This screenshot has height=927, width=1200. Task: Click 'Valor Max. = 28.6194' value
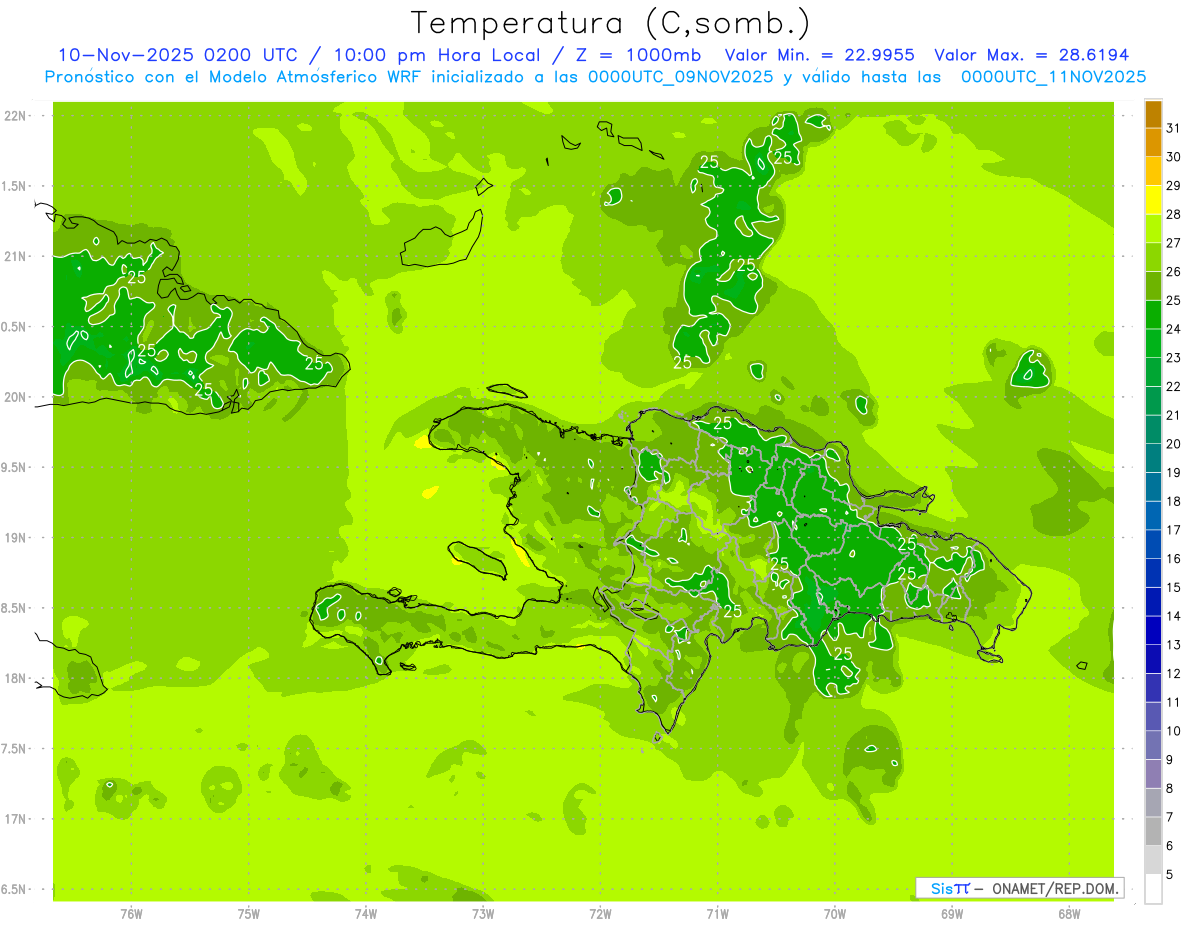point(1031,55)
